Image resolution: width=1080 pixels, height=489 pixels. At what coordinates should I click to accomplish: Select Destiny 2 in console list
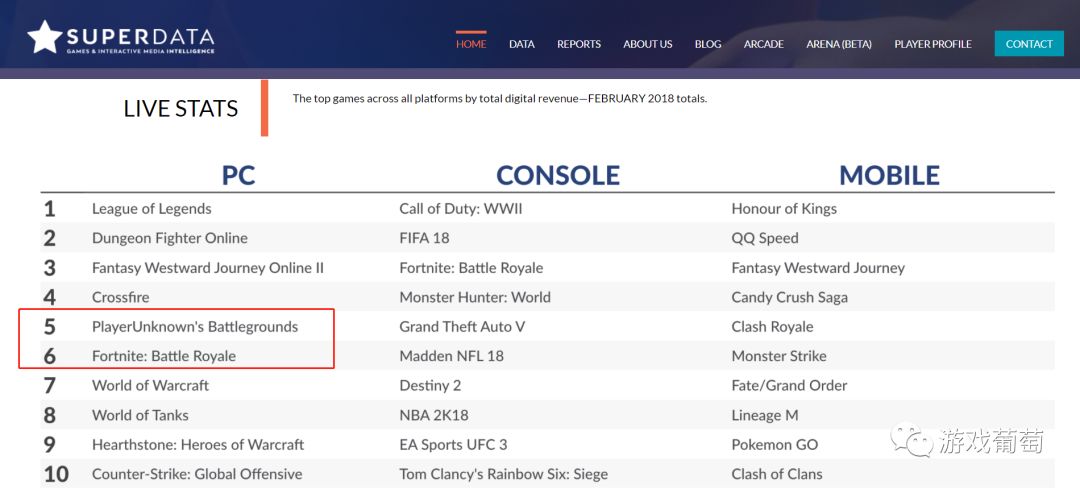430,386
